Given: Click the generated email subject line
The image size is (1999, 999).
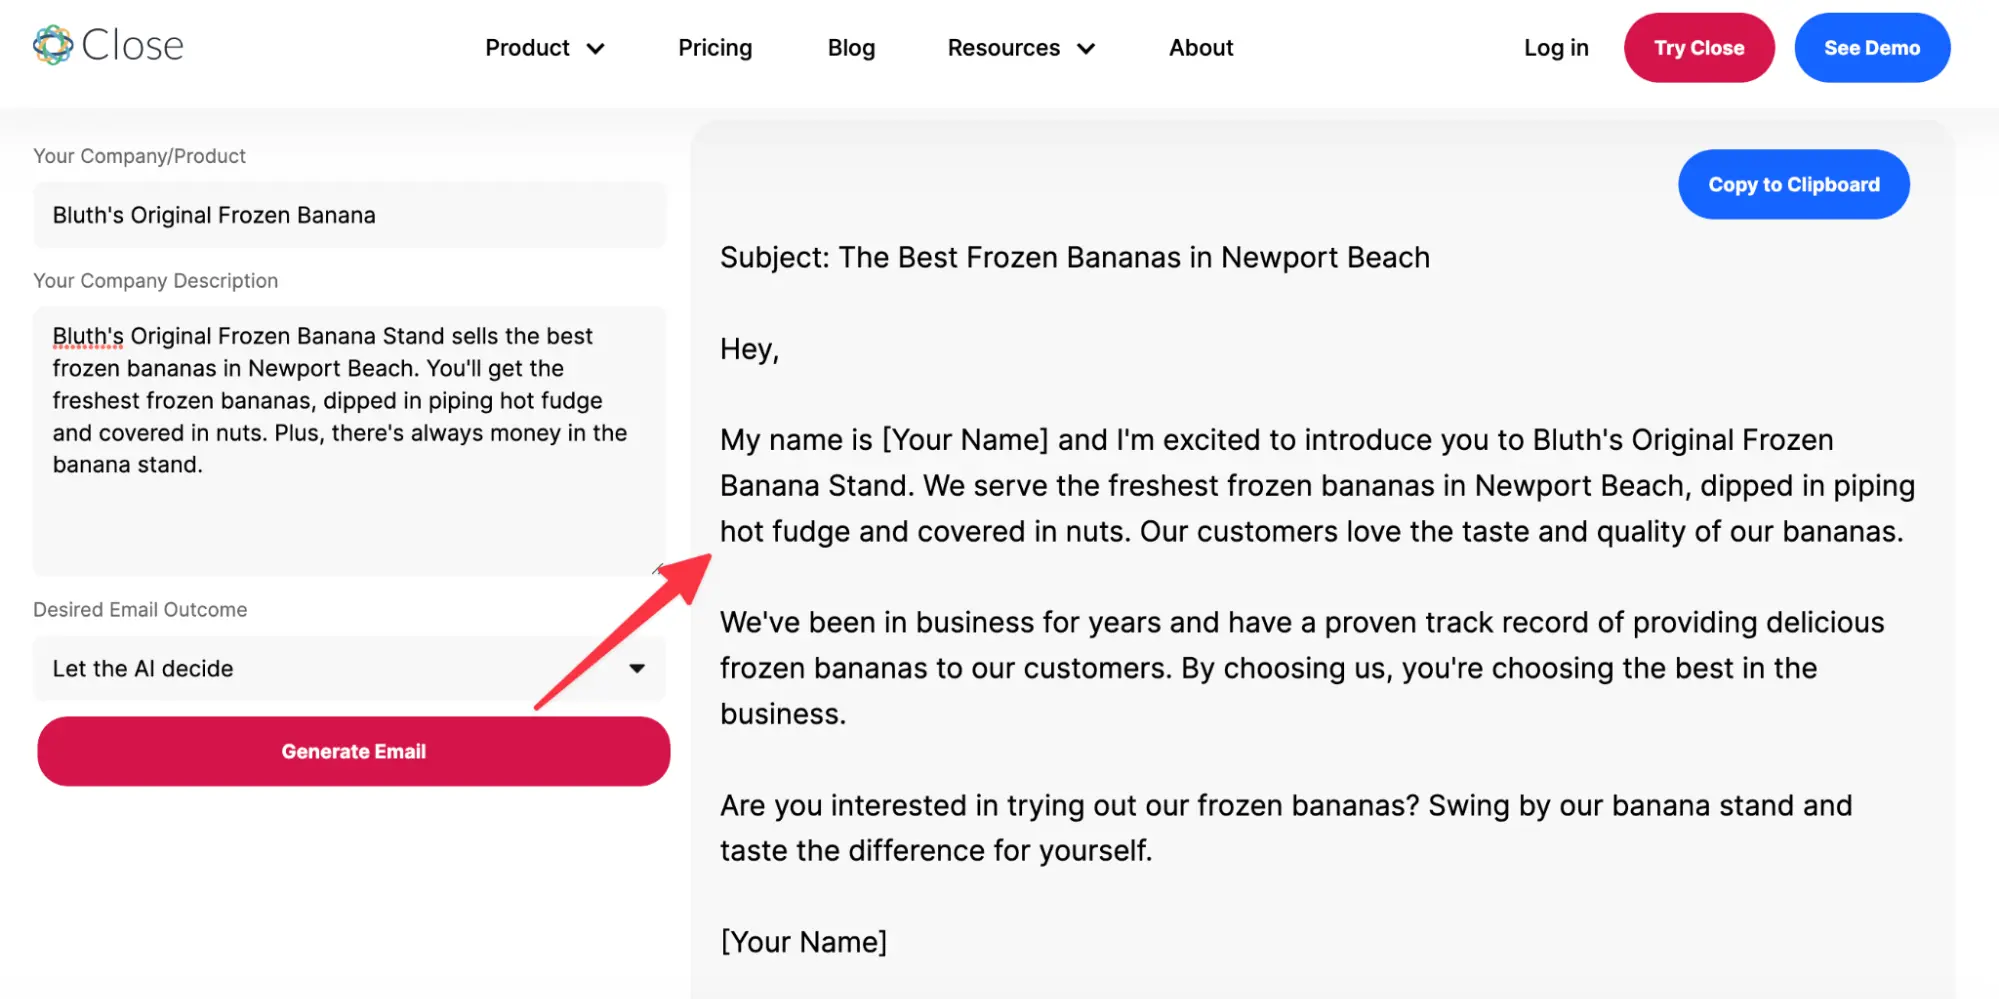Looking at the screenshot, I should pos(1074,258).
